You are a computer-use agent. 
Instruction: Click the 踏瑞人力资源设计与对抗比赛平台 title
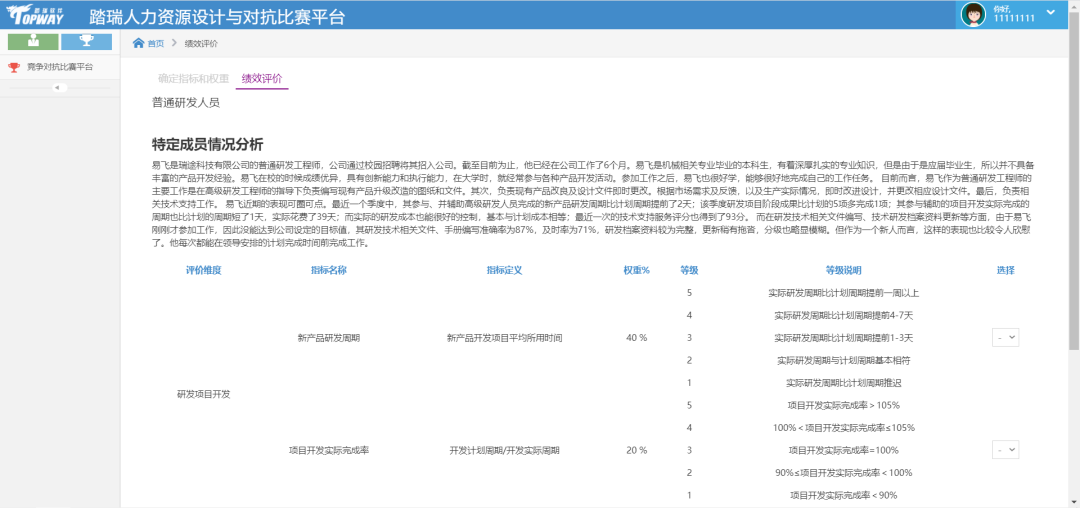[217, 17]
